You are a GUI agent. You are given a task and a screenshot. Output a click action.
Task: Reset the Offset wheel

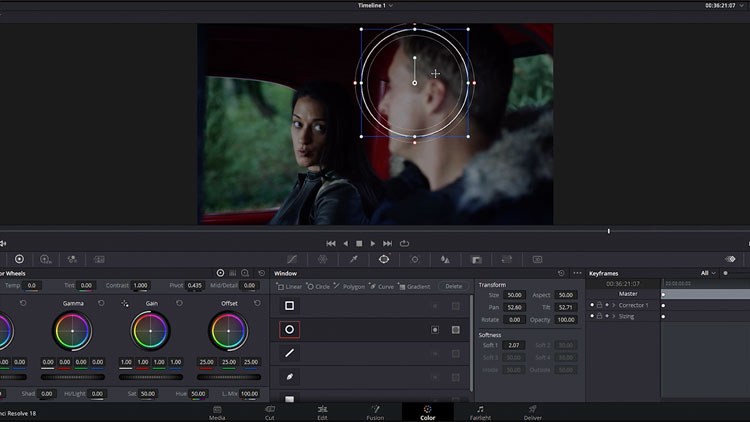257,303
